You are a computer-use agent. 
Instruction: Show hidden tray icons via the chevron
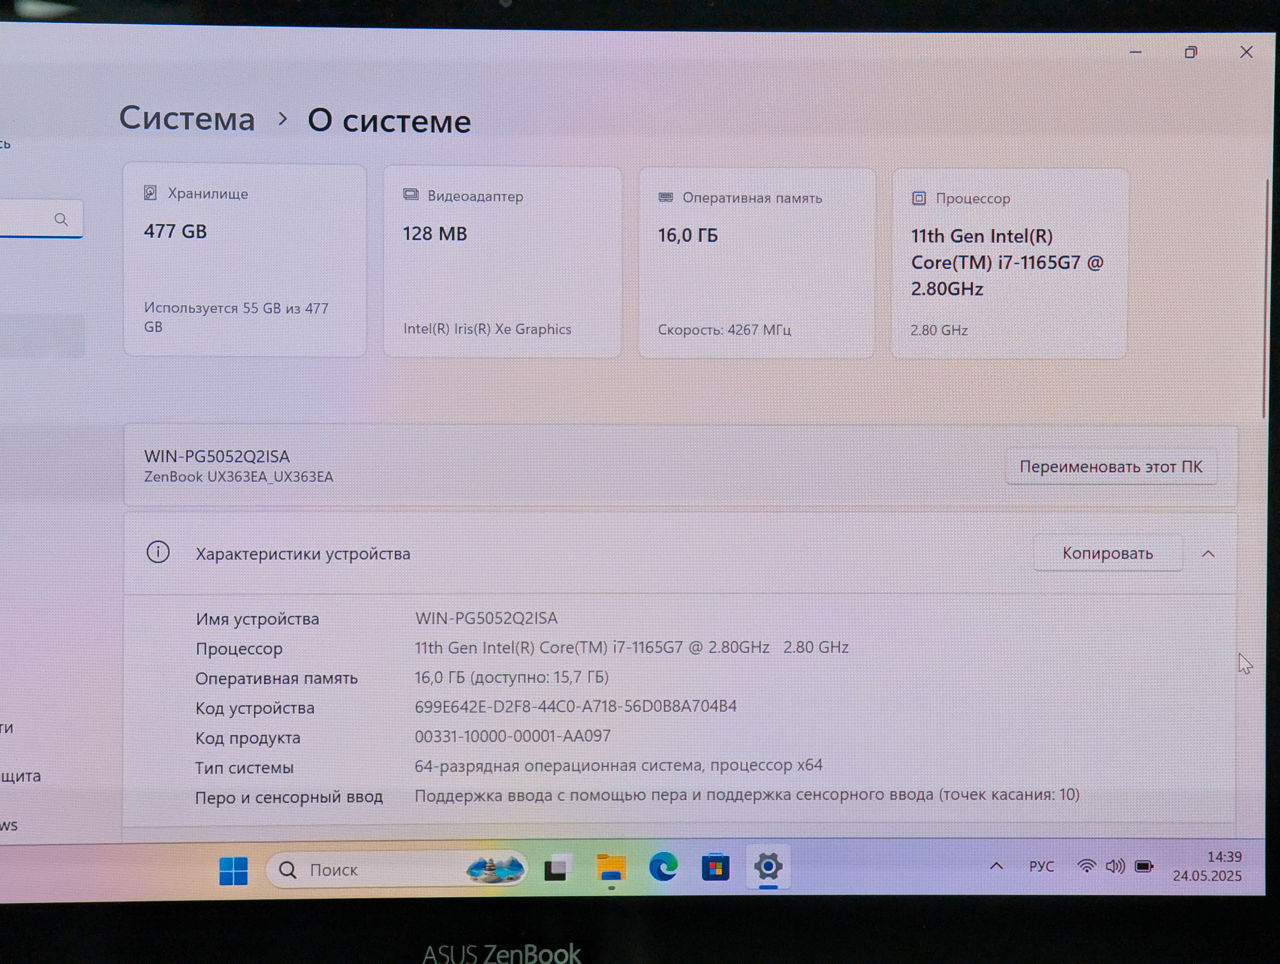996,866
